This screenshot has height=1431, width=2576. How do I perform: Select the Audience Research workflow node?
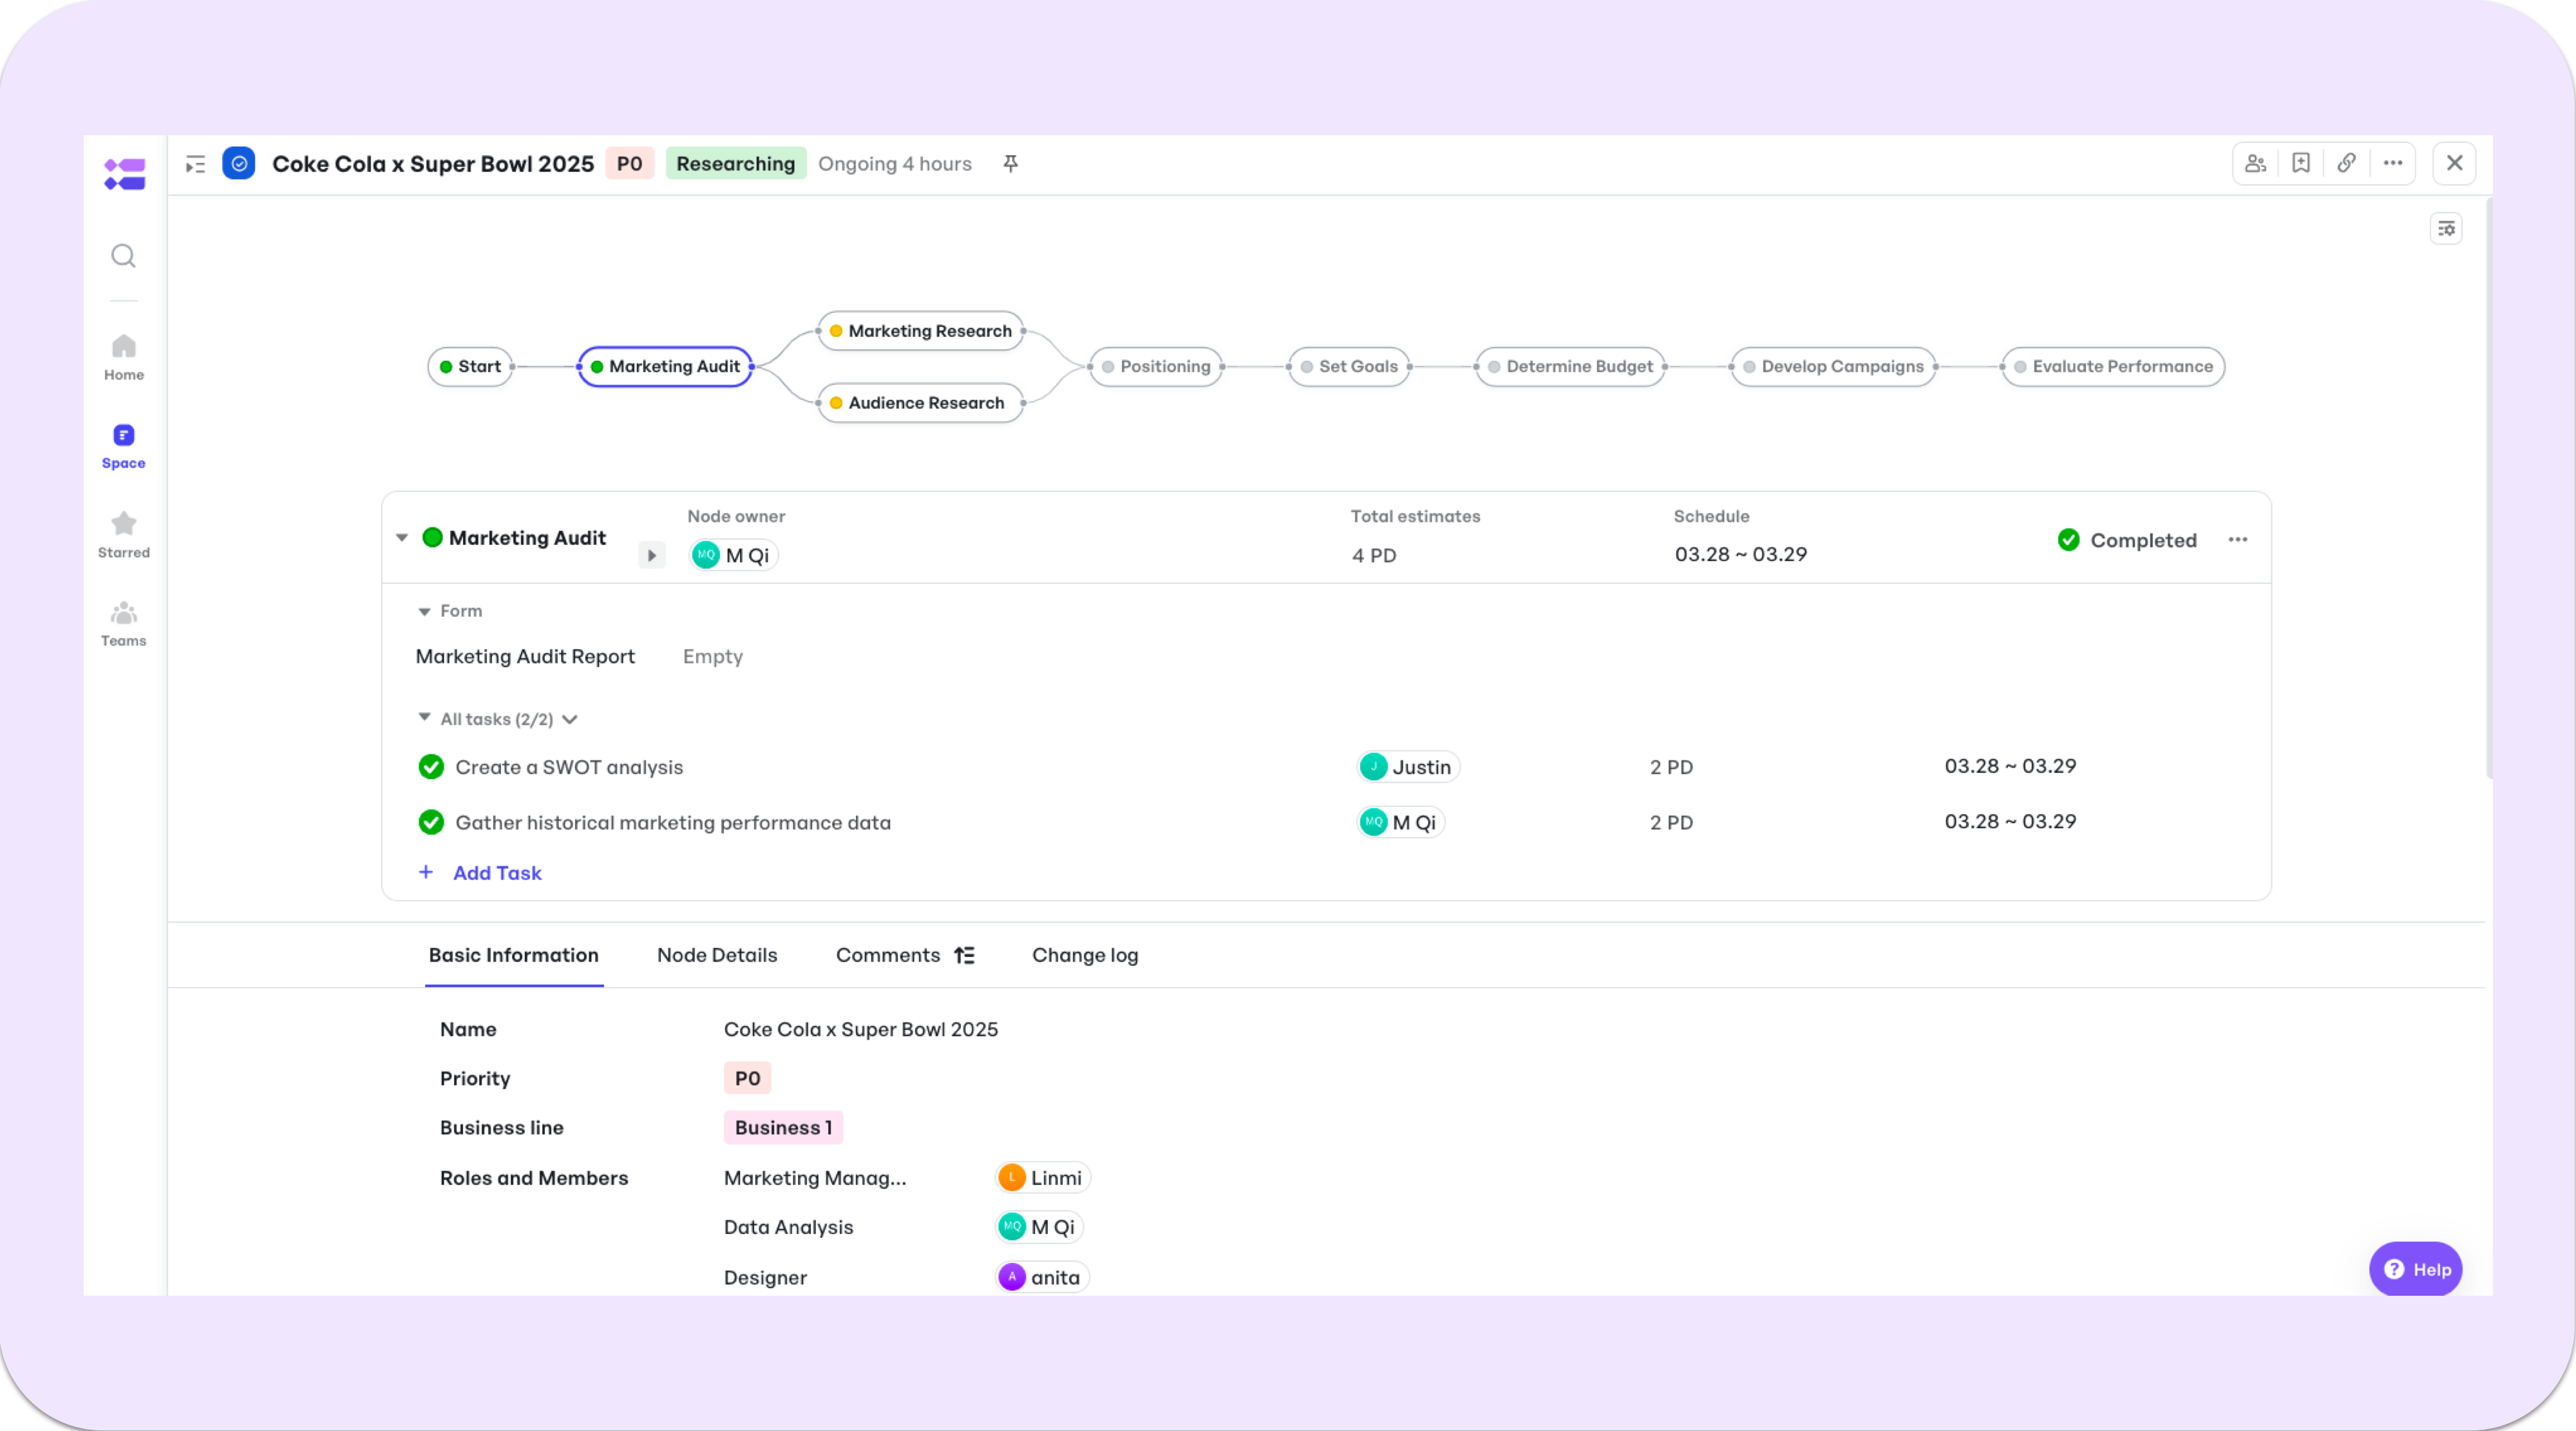coord(921,403)
